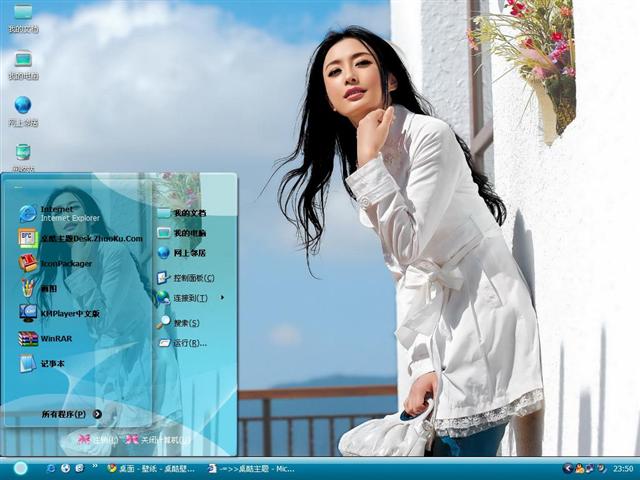
Task: Open 网上邻居 in Start menu right pane
Action: 182,253
